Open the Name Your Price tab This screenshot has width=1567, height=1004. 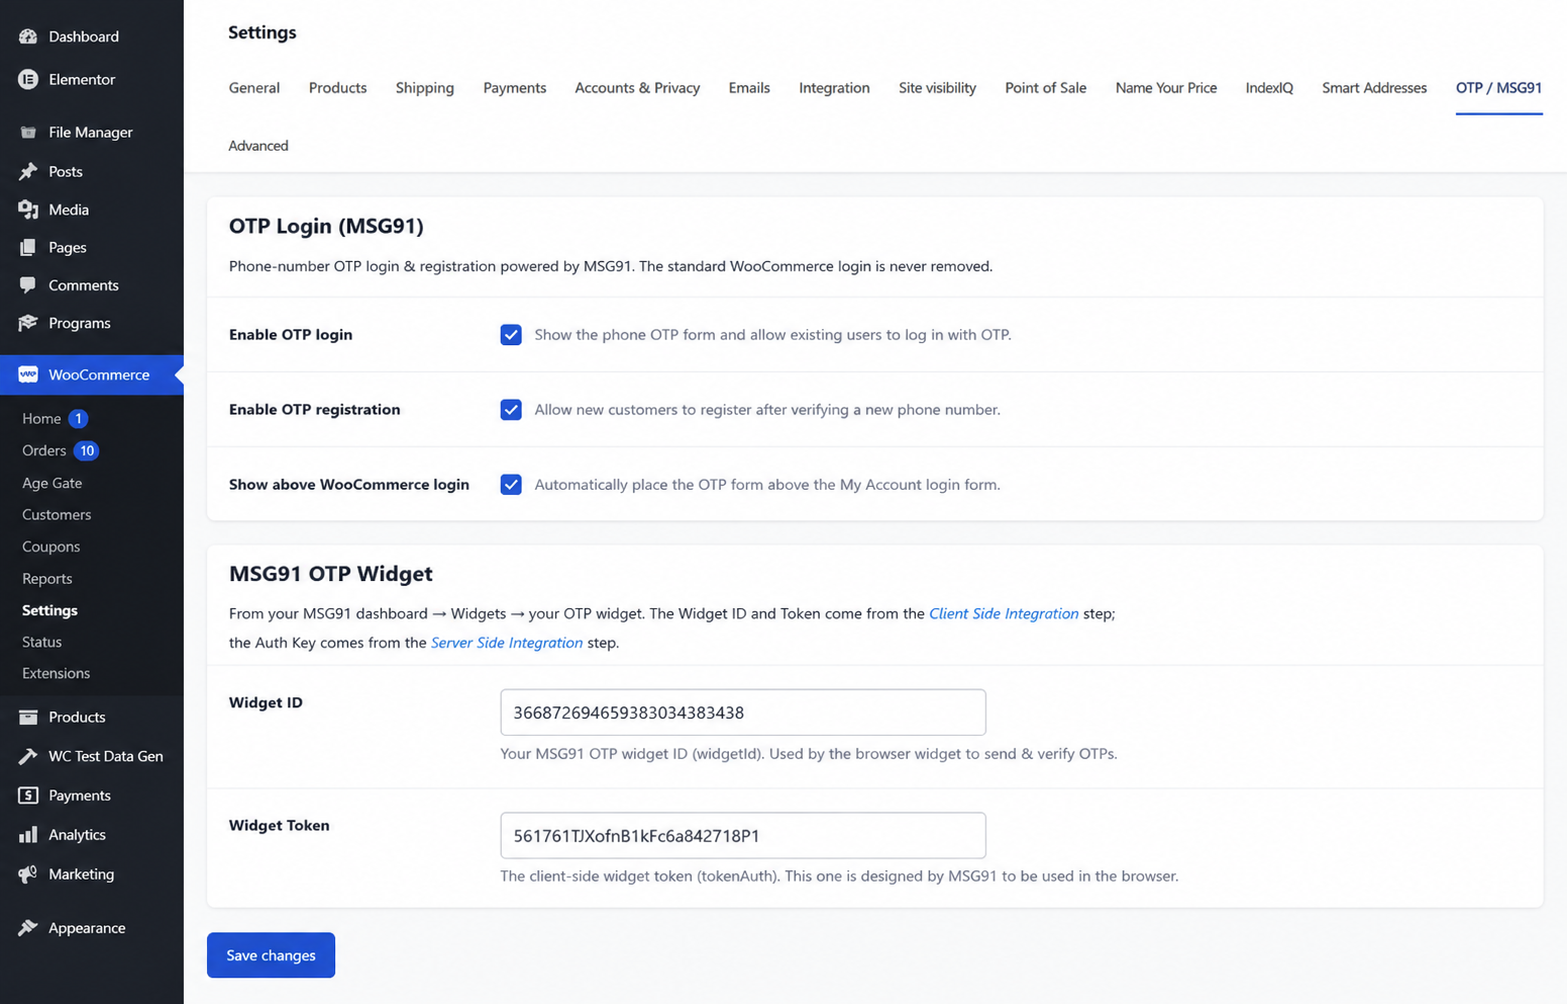1166,88
